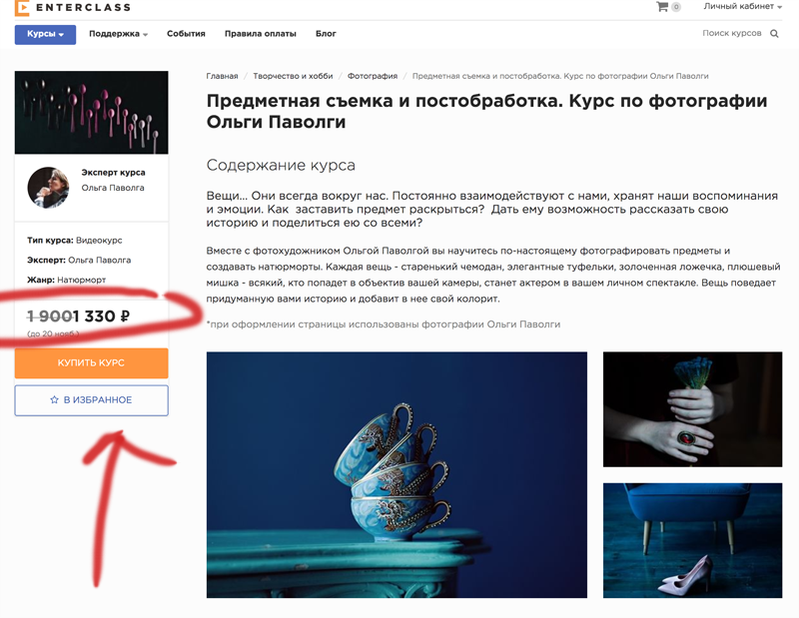
Task: Follow the Главная breadcrumb link
Action: [222, 76]
